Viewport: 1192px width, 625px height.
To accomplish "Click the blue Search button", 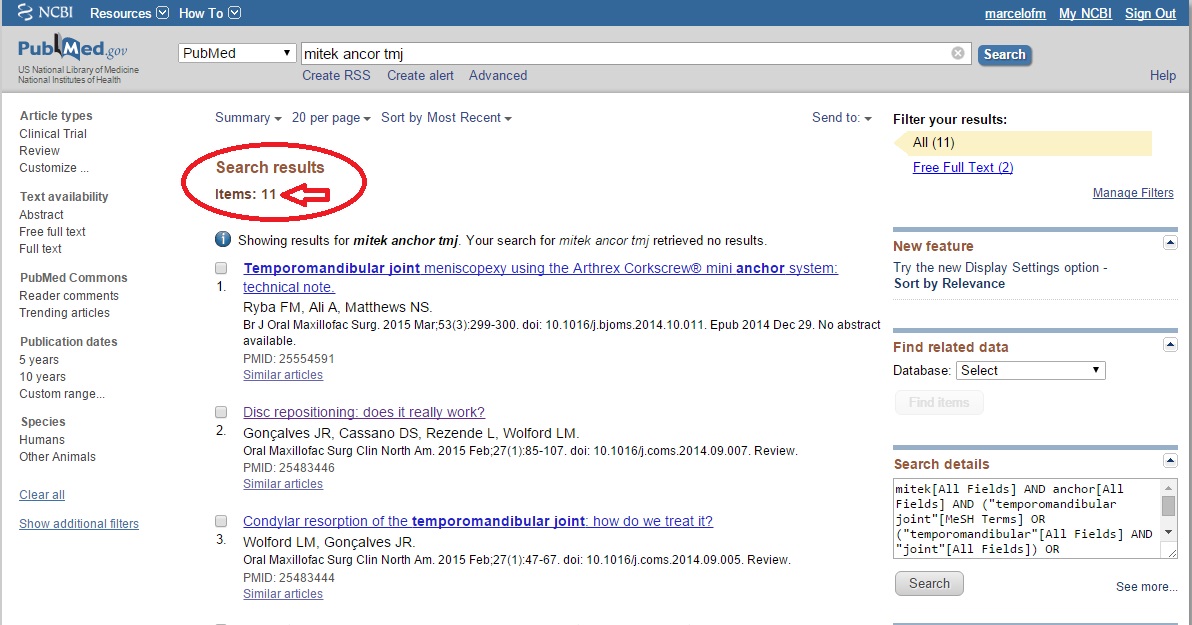I will pyautogui.click(x=1004, y=54).
